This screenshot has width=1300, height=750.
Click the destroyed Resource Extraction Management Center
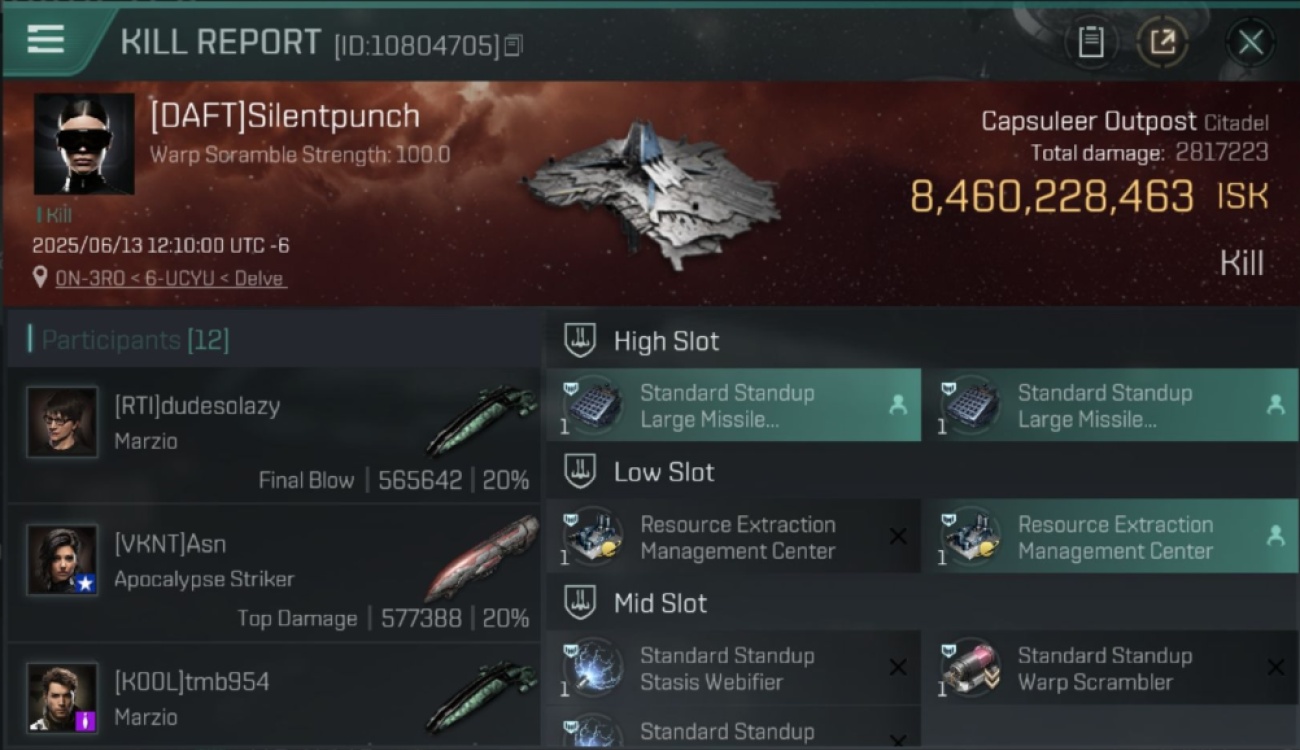(734, 537)
